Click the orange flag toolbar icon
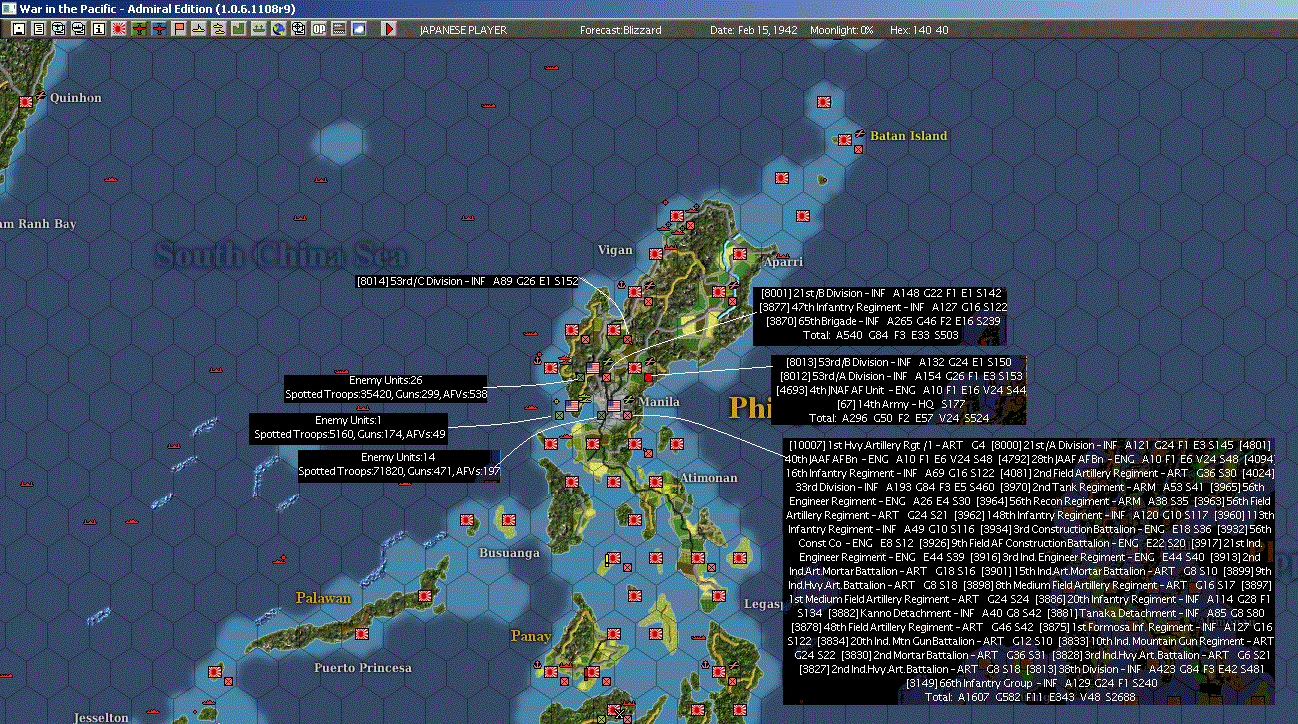 coord(179,29)
